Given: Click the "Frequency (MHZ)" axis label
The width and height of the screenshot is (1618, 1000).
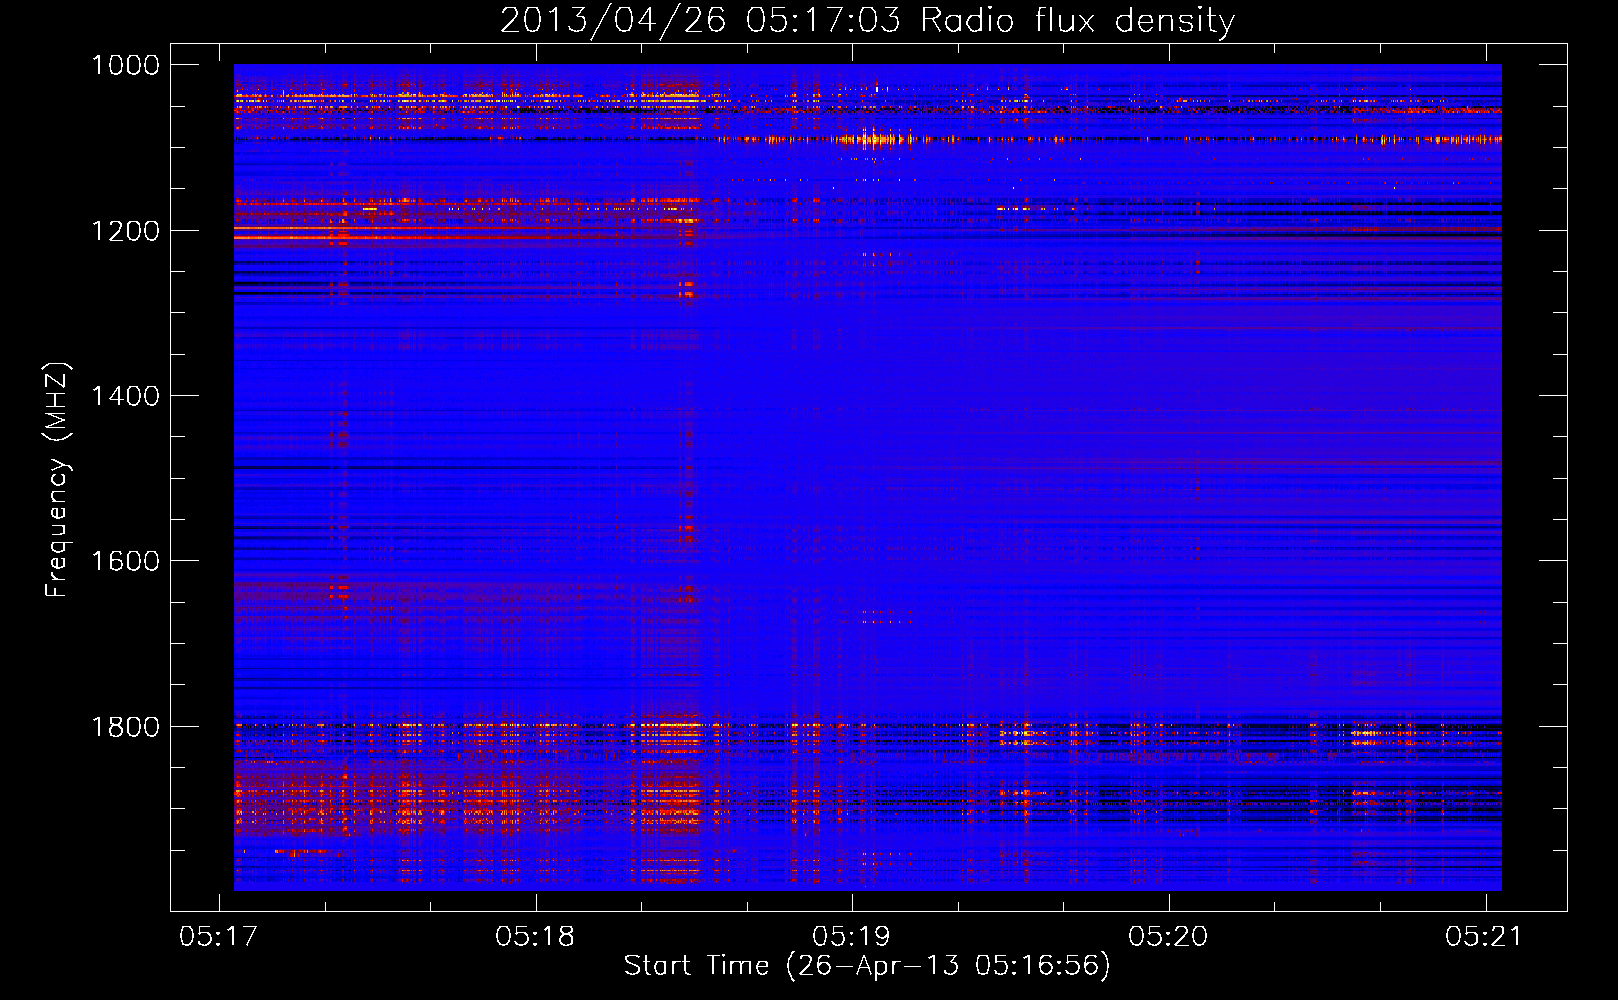Looking at the screenshot, I should (57, 481).
